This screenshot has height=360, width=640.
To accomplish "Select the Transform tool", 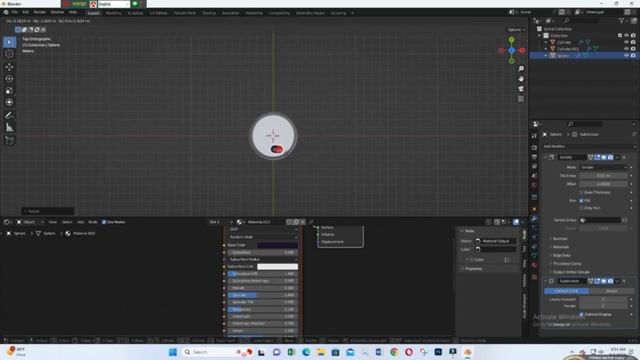I will 9,102.
